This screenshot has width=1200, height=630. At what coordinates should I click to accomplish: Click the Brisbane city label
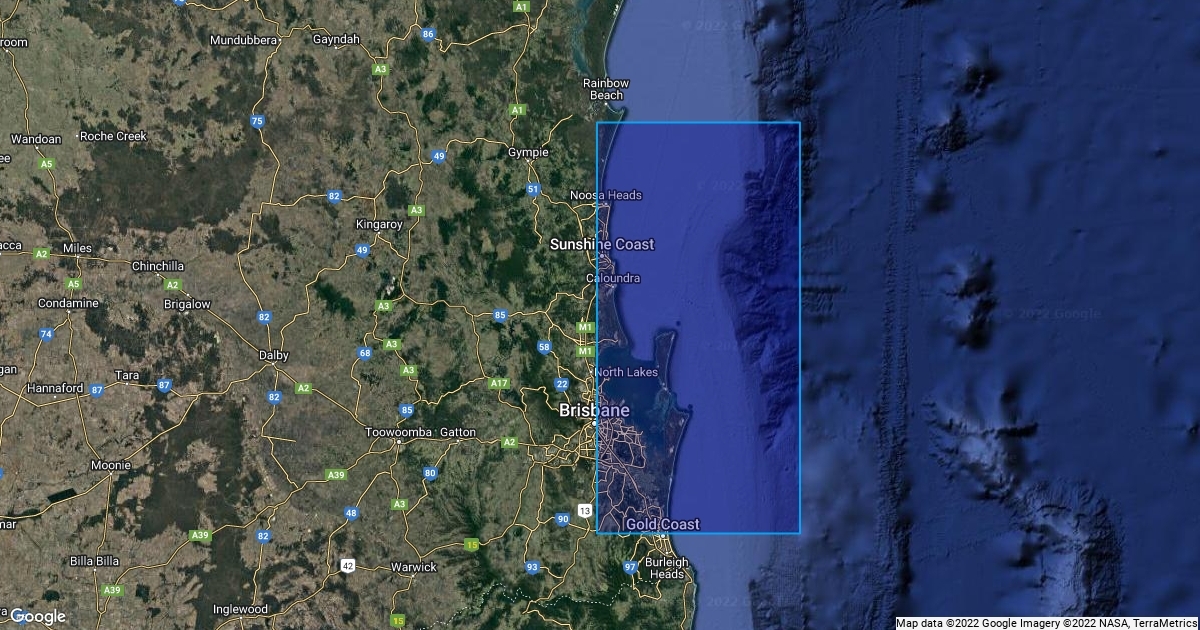point(594,411)
